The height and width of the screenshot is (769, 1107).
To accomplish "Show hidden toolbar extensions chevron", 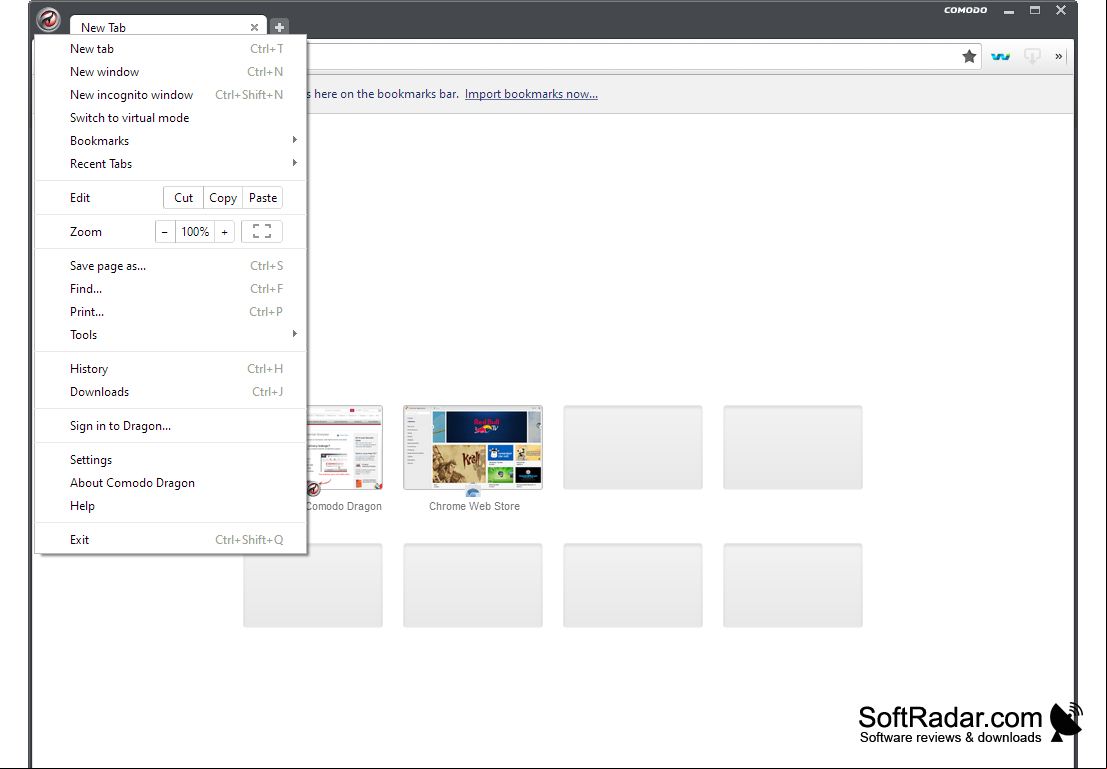I will pos(1058,56).
